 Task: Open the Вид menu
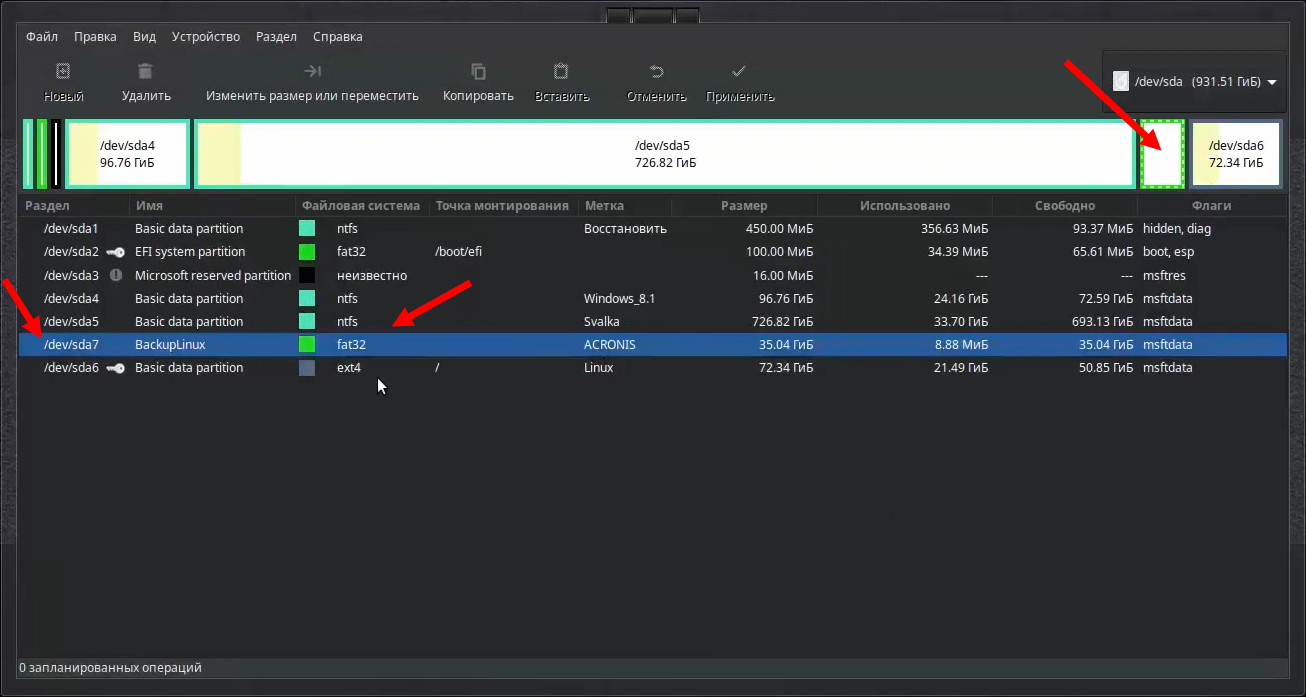144,36
